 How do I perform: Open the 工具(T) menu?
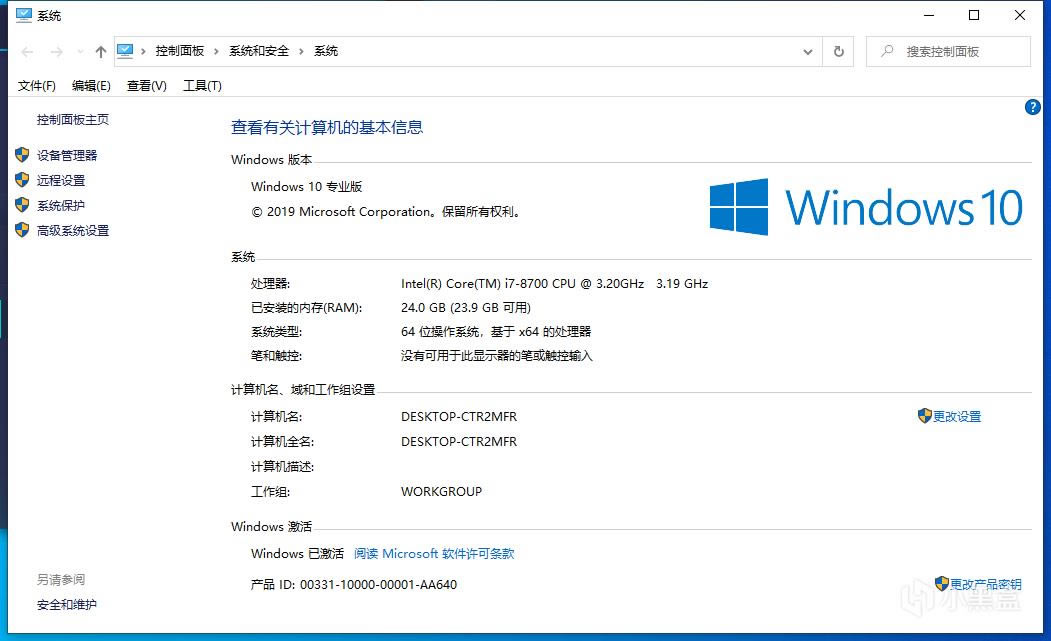coord(202,86)
